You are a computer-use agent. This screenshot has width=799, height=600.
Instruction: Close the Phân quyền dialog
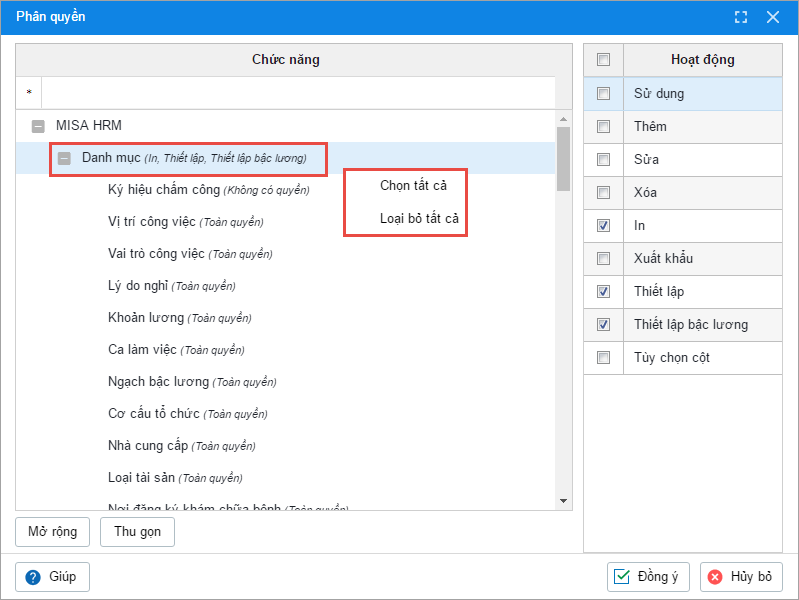tap(772, 17)
